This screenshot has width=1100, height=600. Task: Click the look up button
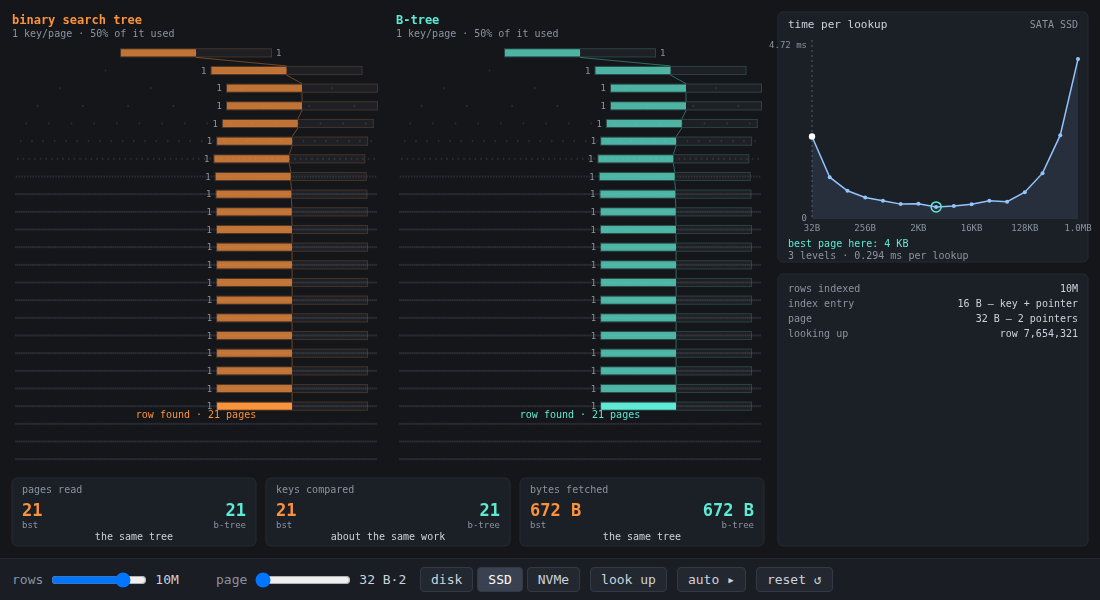pyautogui.click(x=628, y=580)
